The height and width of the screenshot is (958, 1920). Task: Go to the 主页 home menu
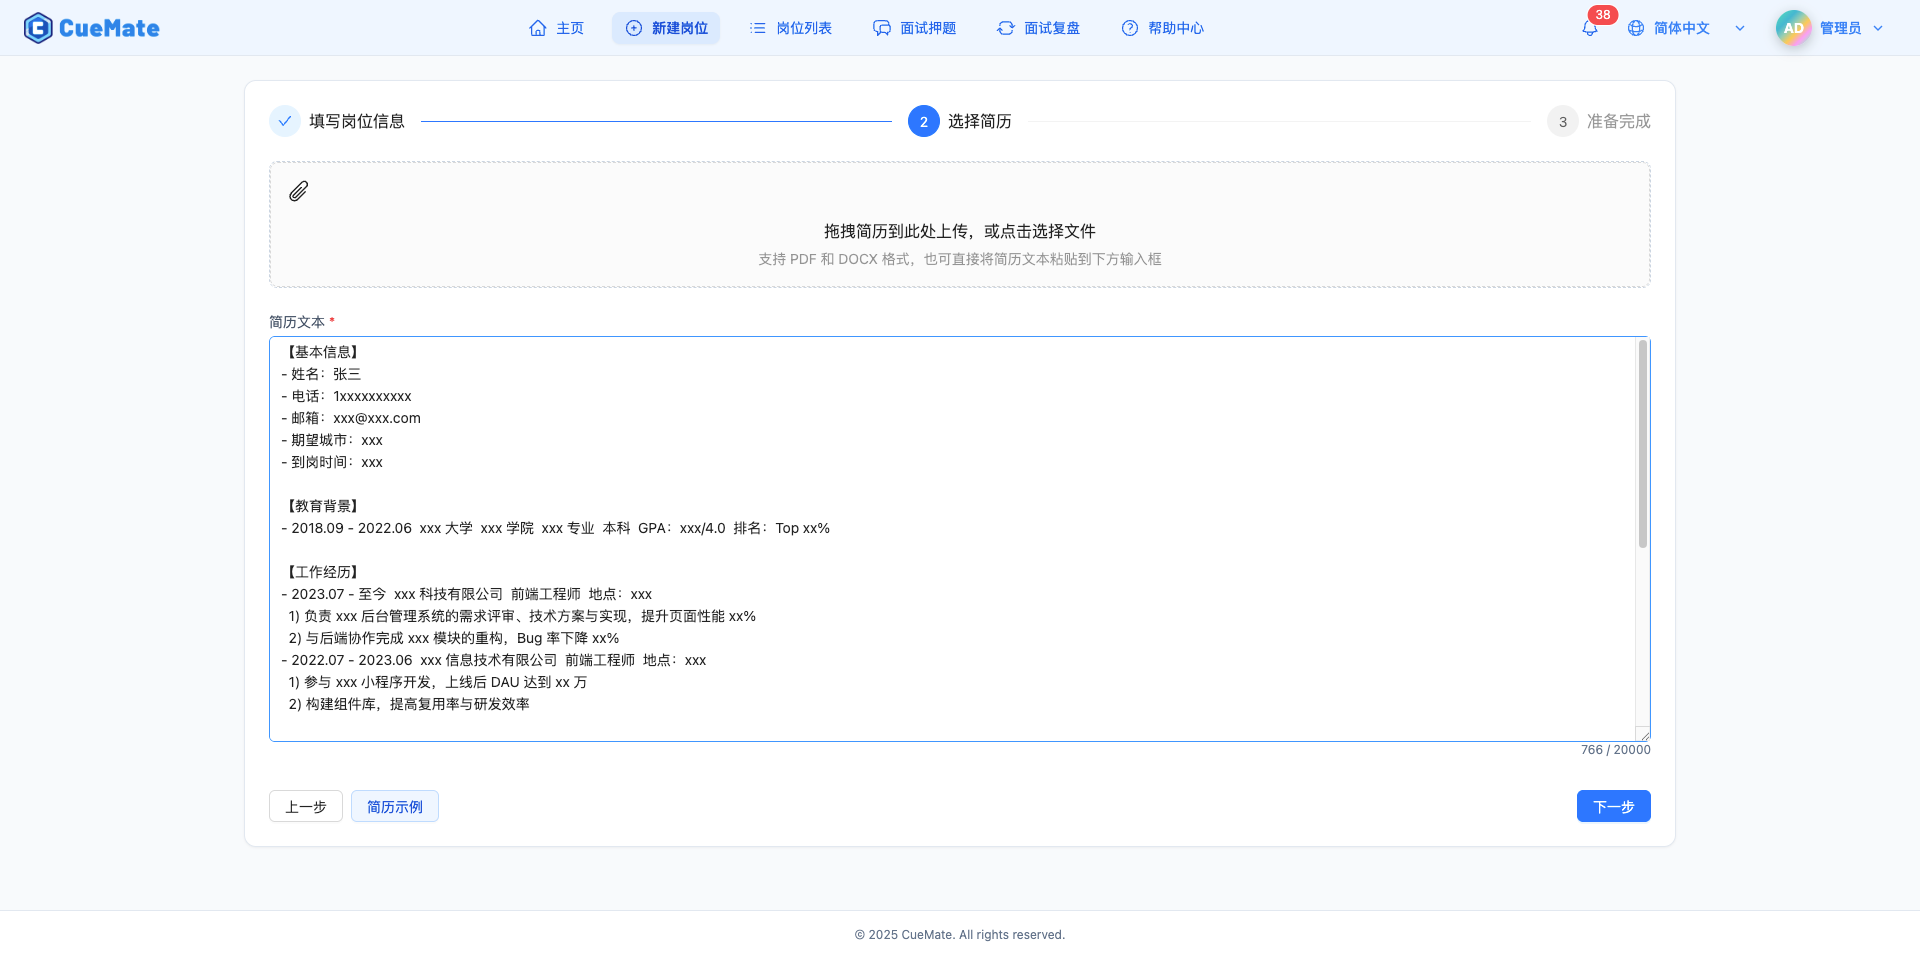pos(556,28)
